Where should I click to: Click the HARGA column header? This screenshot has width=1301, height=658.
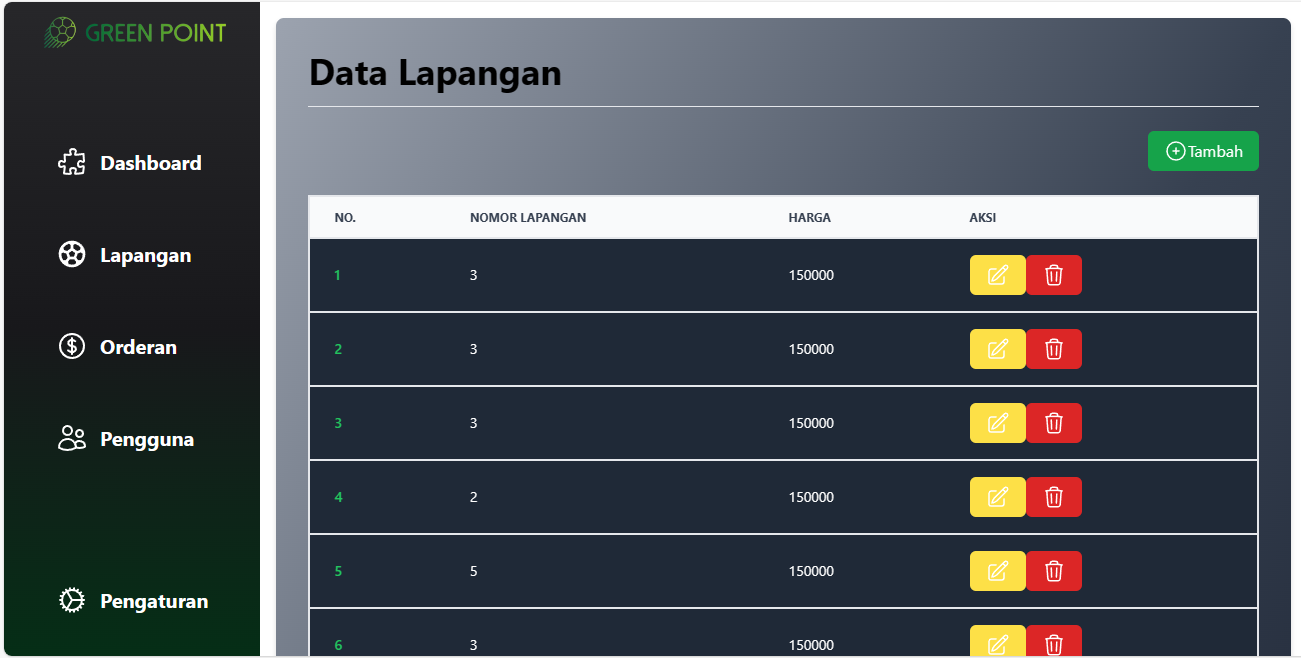coord(809,217)
